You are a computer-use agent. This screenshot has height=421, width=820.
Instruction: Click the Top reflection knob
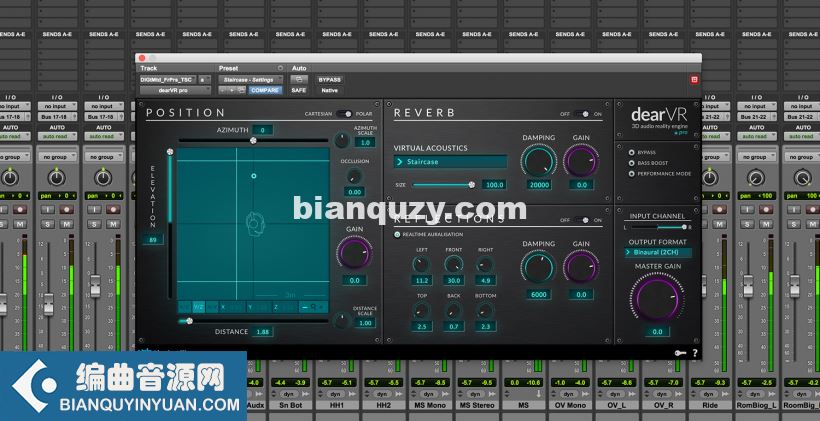[422, 311]
